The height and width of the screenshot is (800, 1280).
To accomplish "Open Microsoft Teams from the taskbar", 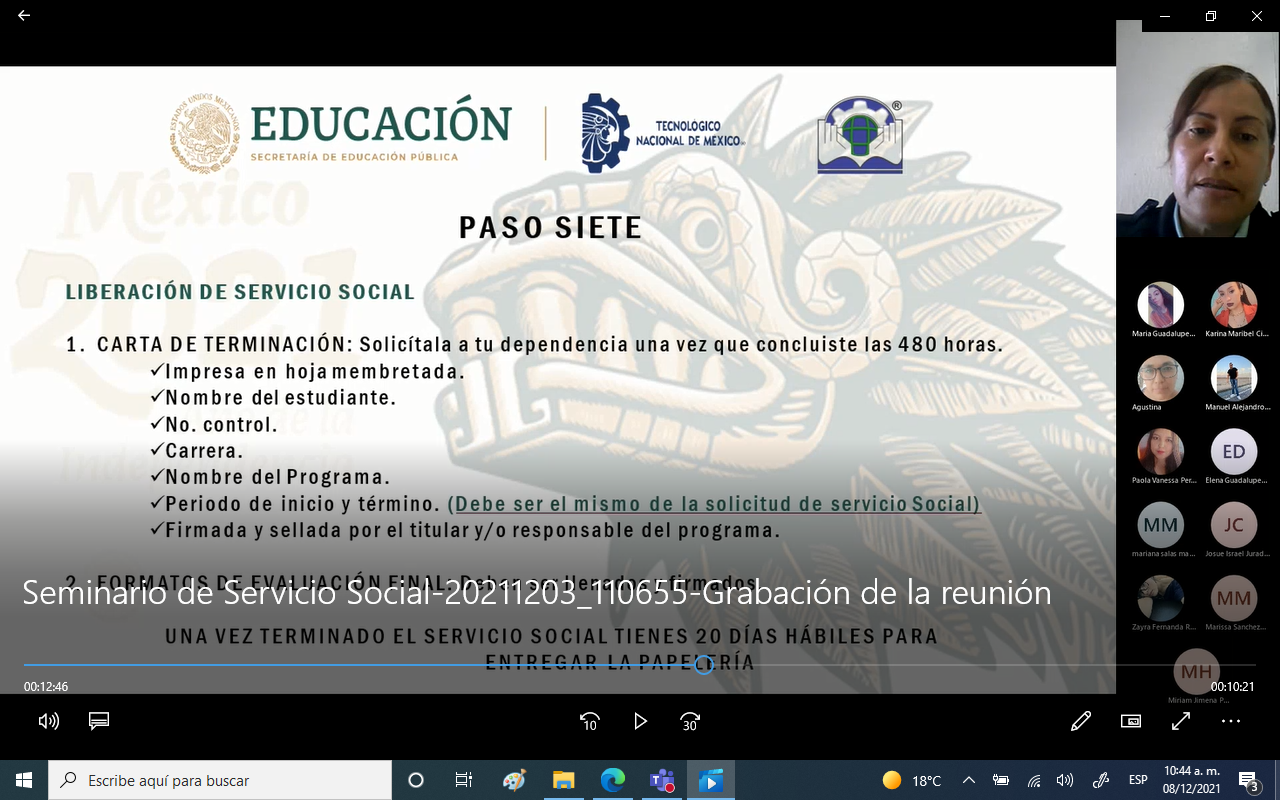I will pyautogui.click(x=661, y=780).
